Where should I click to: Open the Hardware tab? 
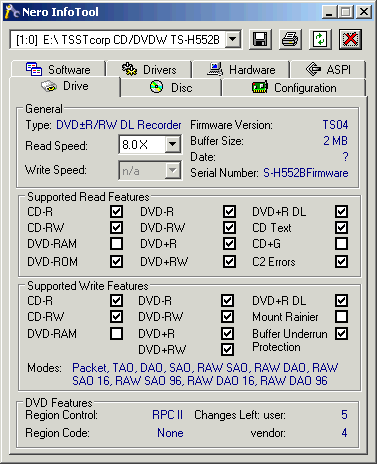pos(241,69)
